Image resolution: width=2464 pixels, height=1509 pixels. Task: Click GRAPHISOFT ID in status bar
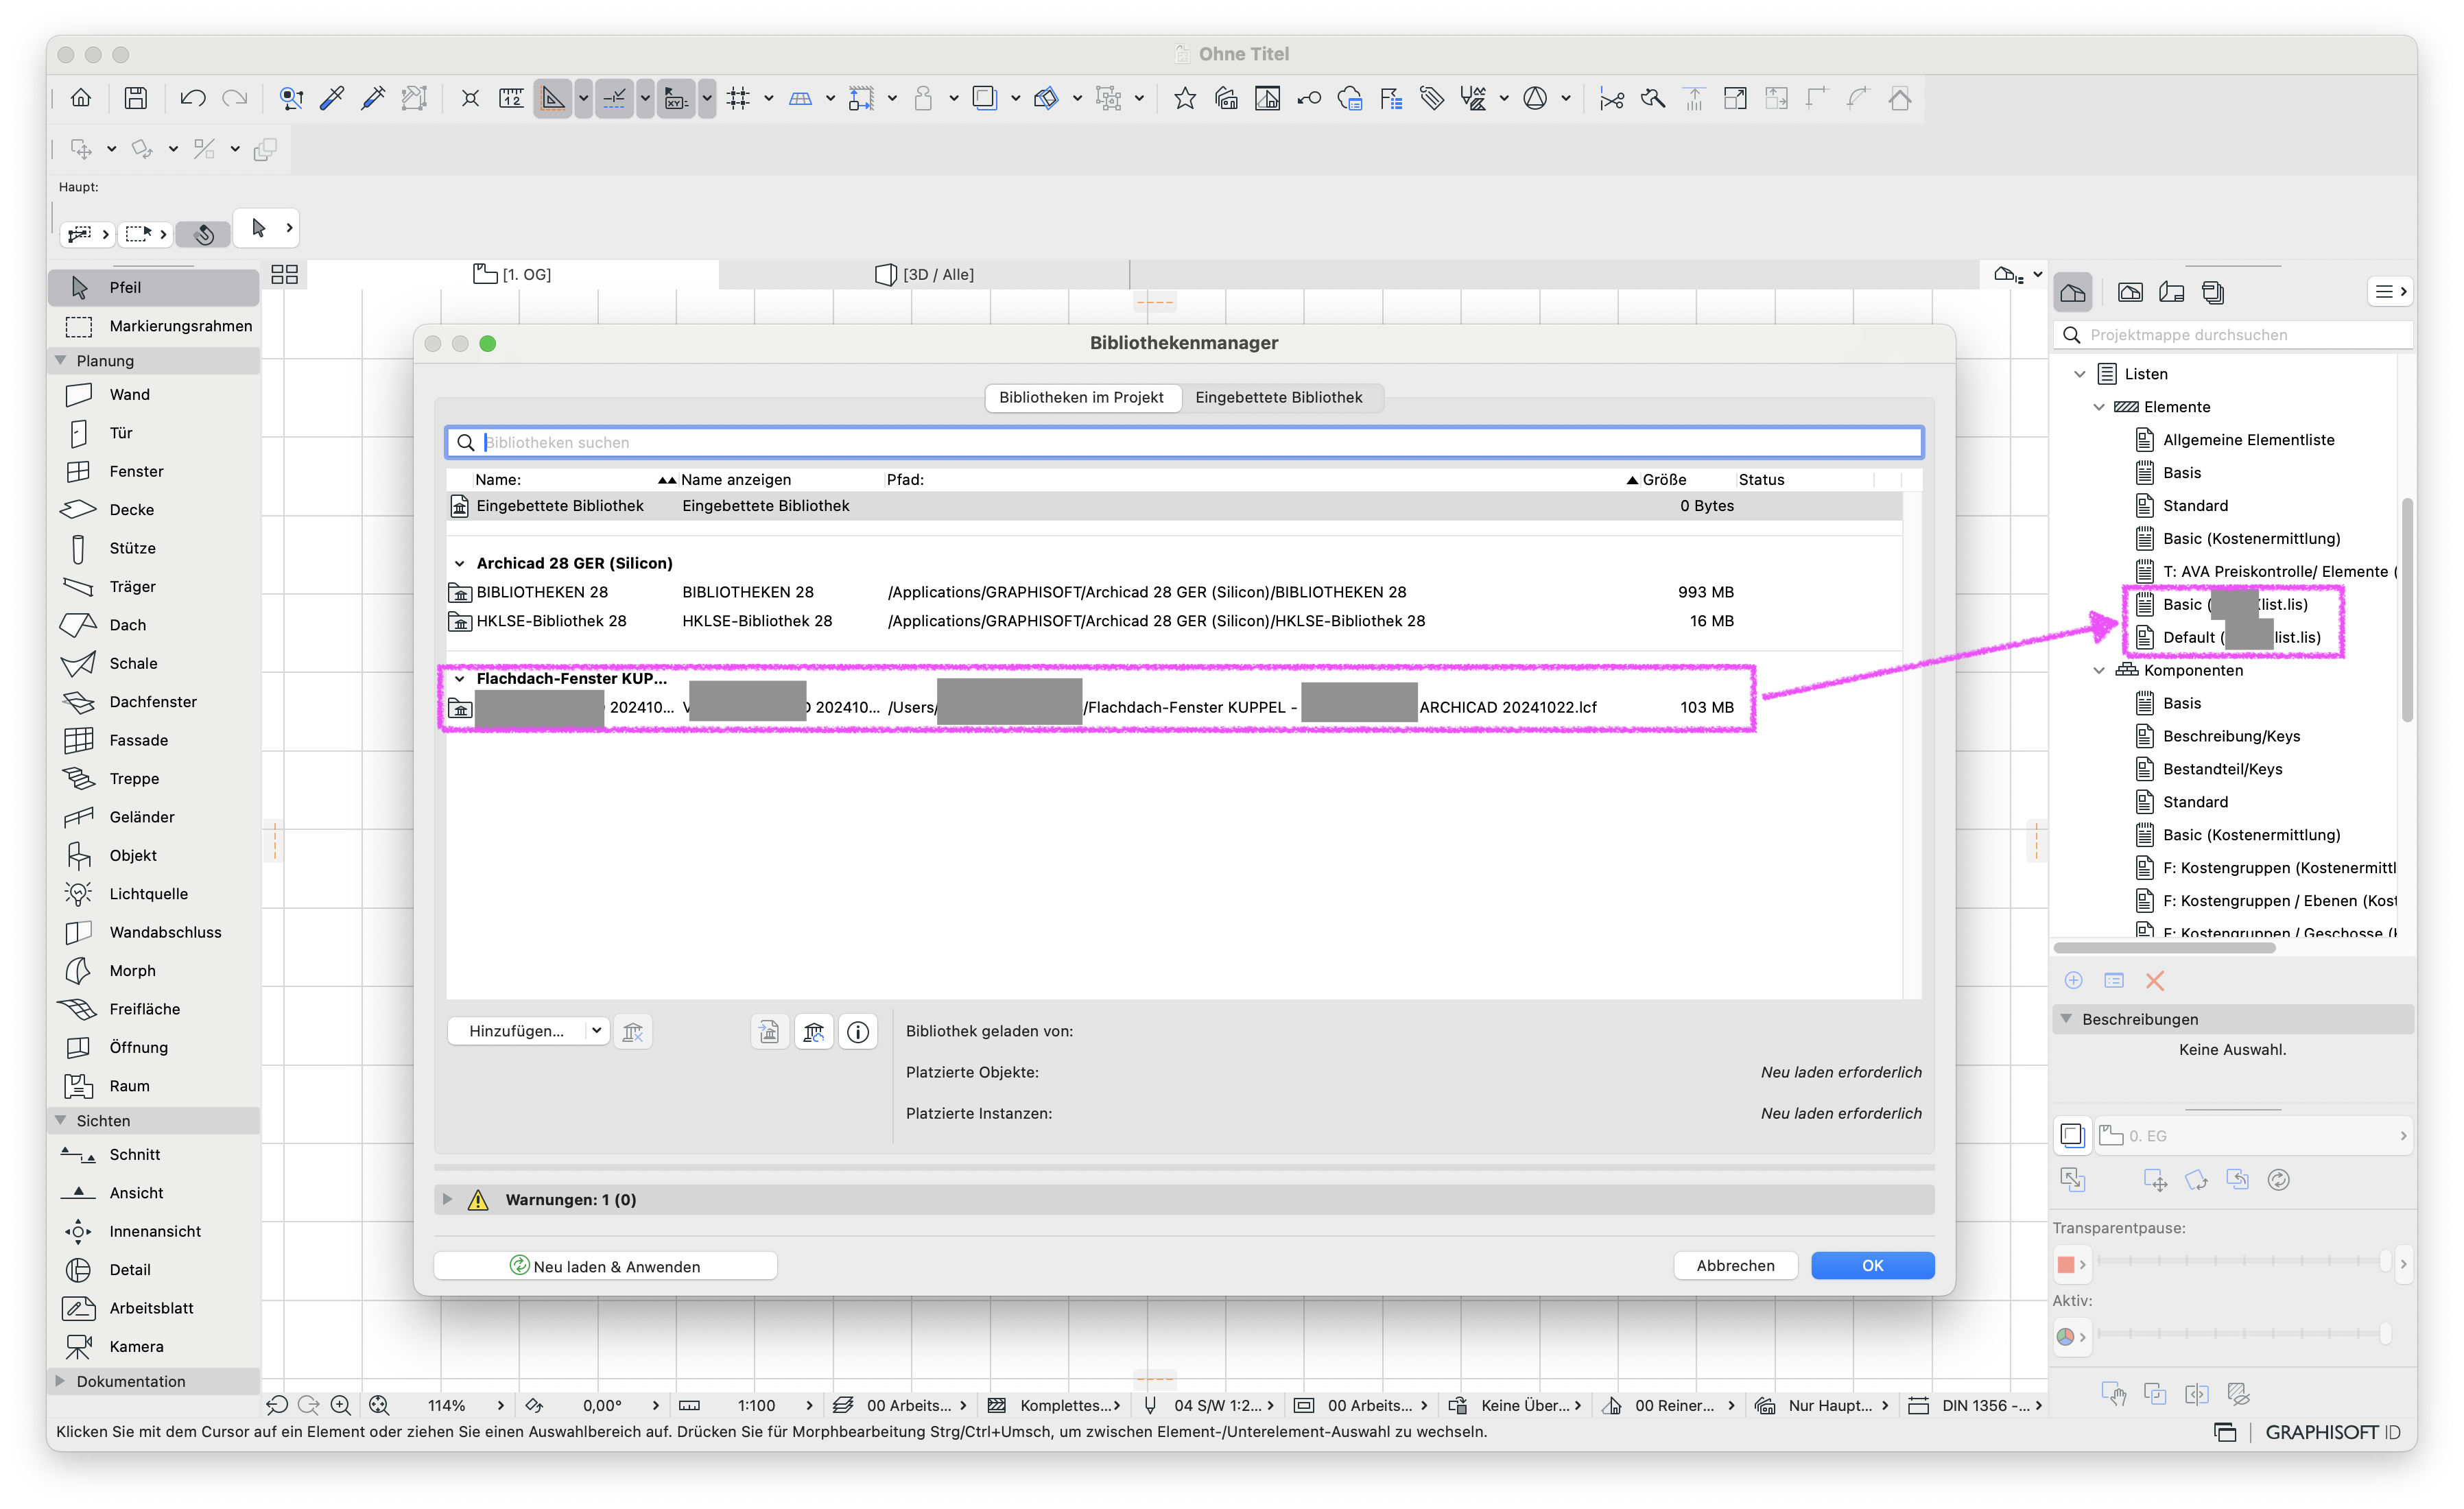2333,1433
